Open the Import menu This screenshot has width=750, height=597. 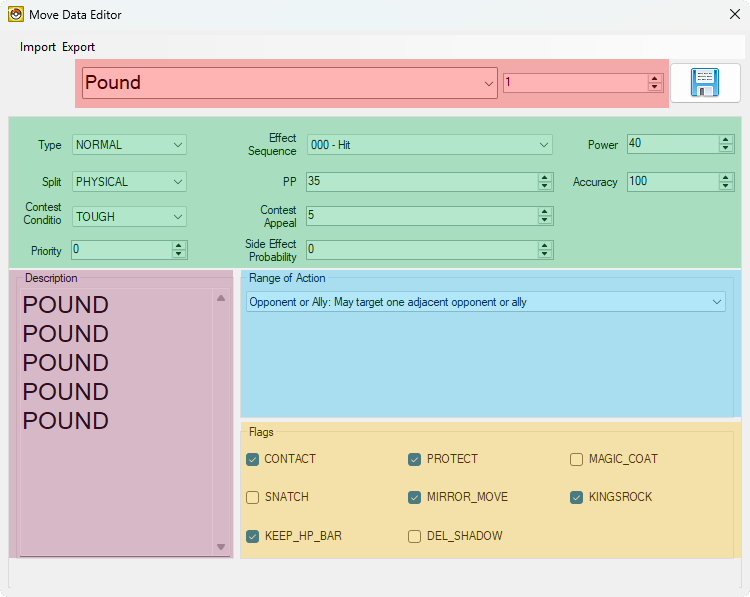[38, 47]
